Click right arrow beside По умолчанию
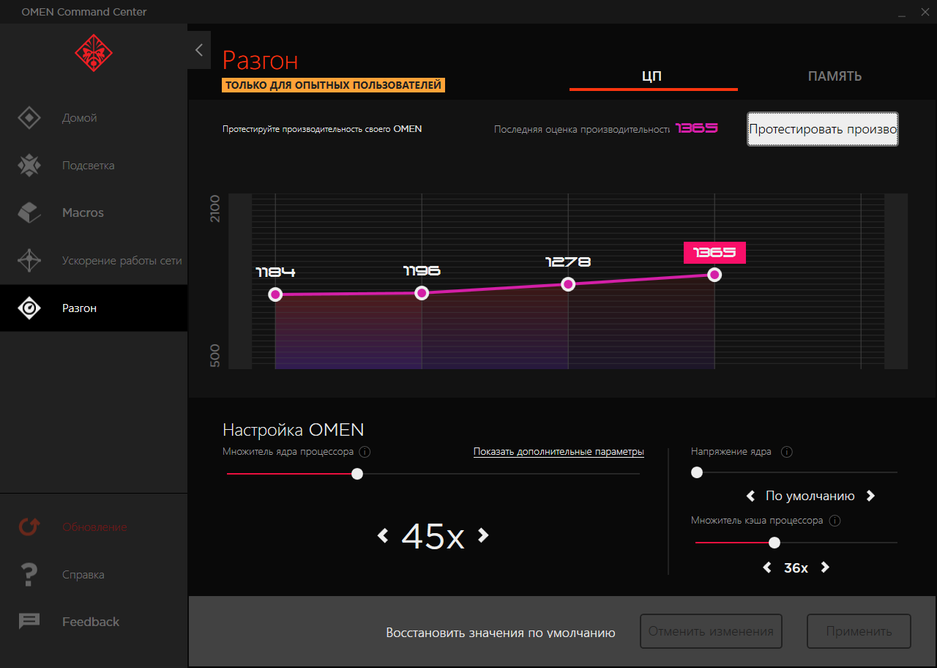The image size is (937, 668). tap(871, 496)
